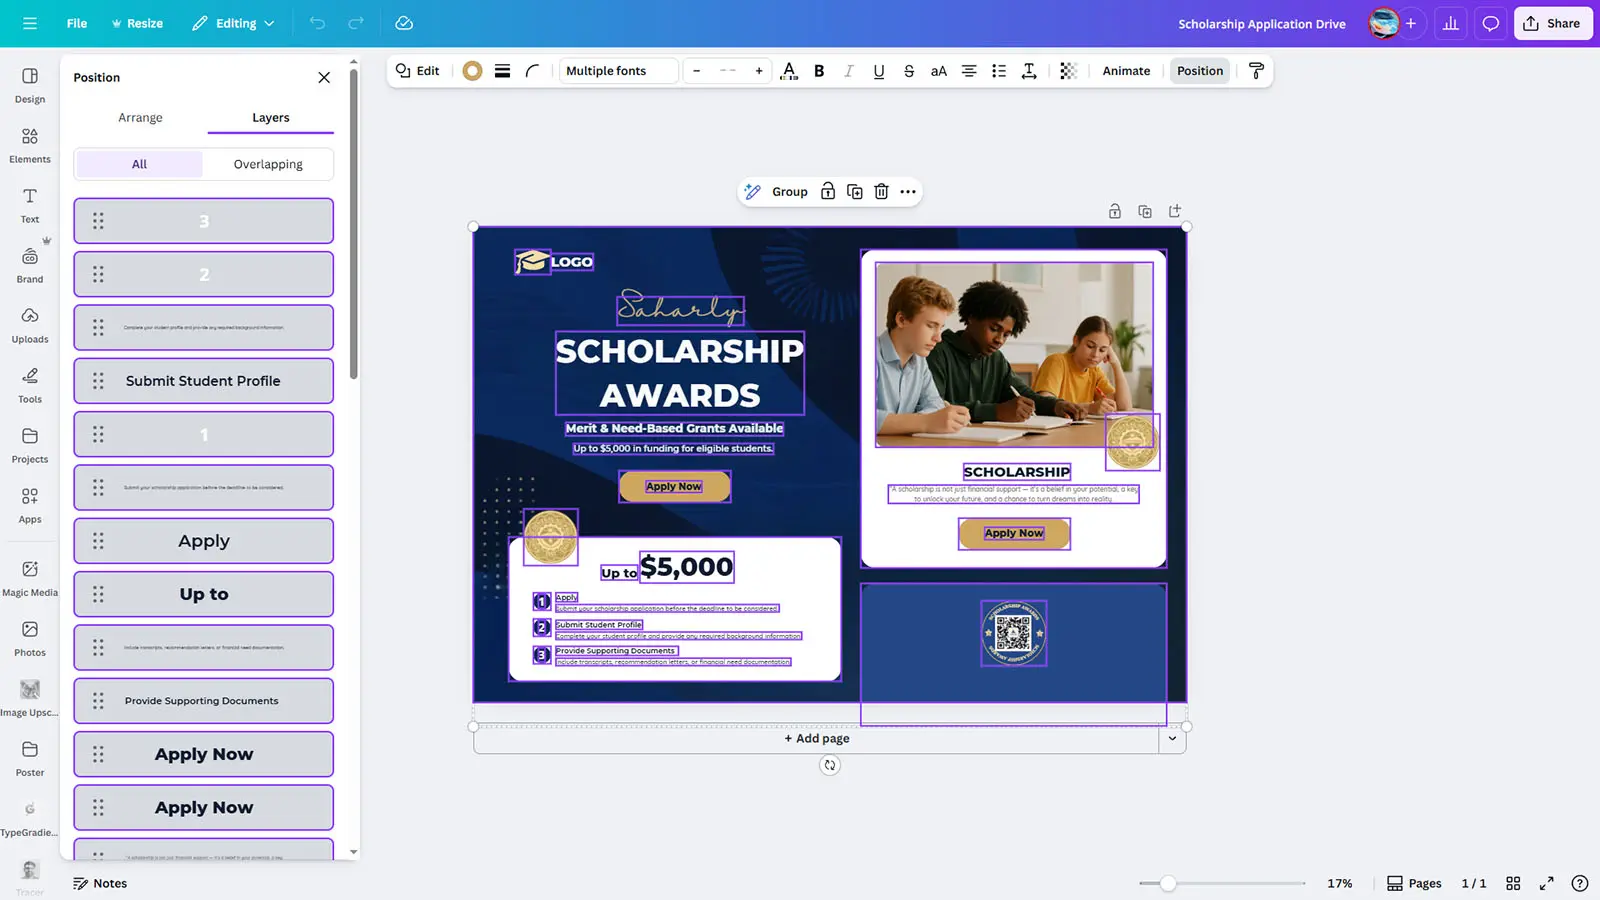Lock selected elements with padlock icon
Viewport: 1600px width, 900px height.
click(x=827, y=191)
